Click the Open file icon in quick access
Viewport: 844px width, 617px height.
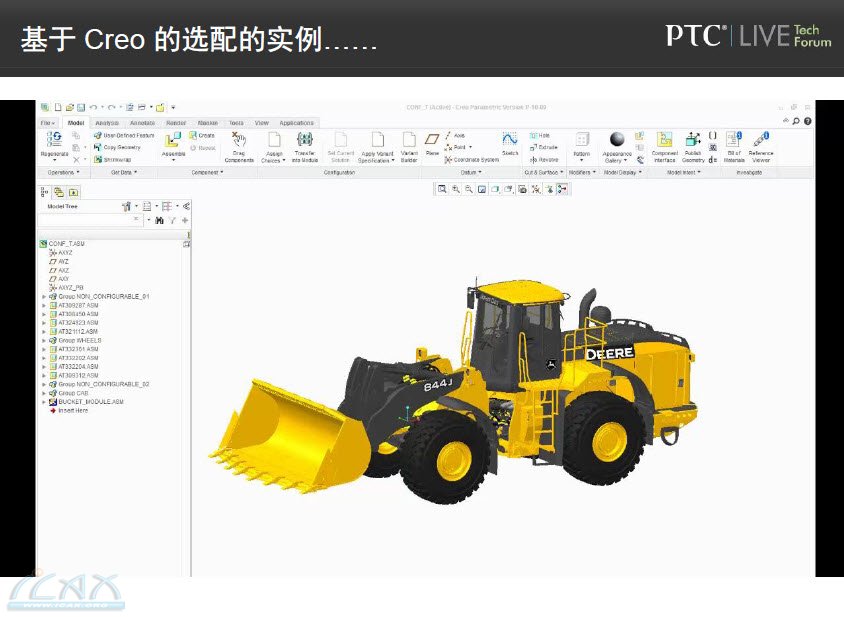tap(69, 108)
